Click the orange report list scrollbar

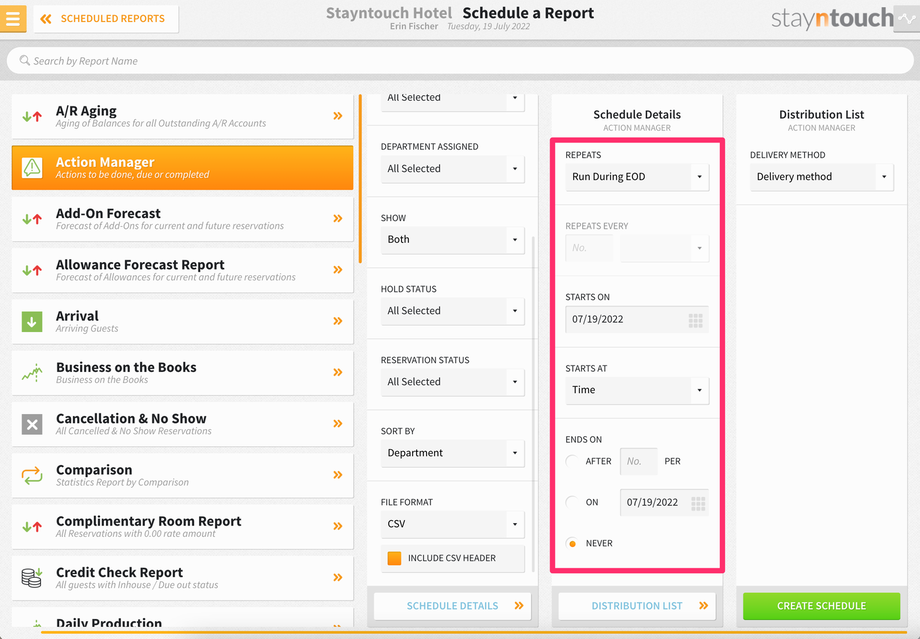click(360, 179)
